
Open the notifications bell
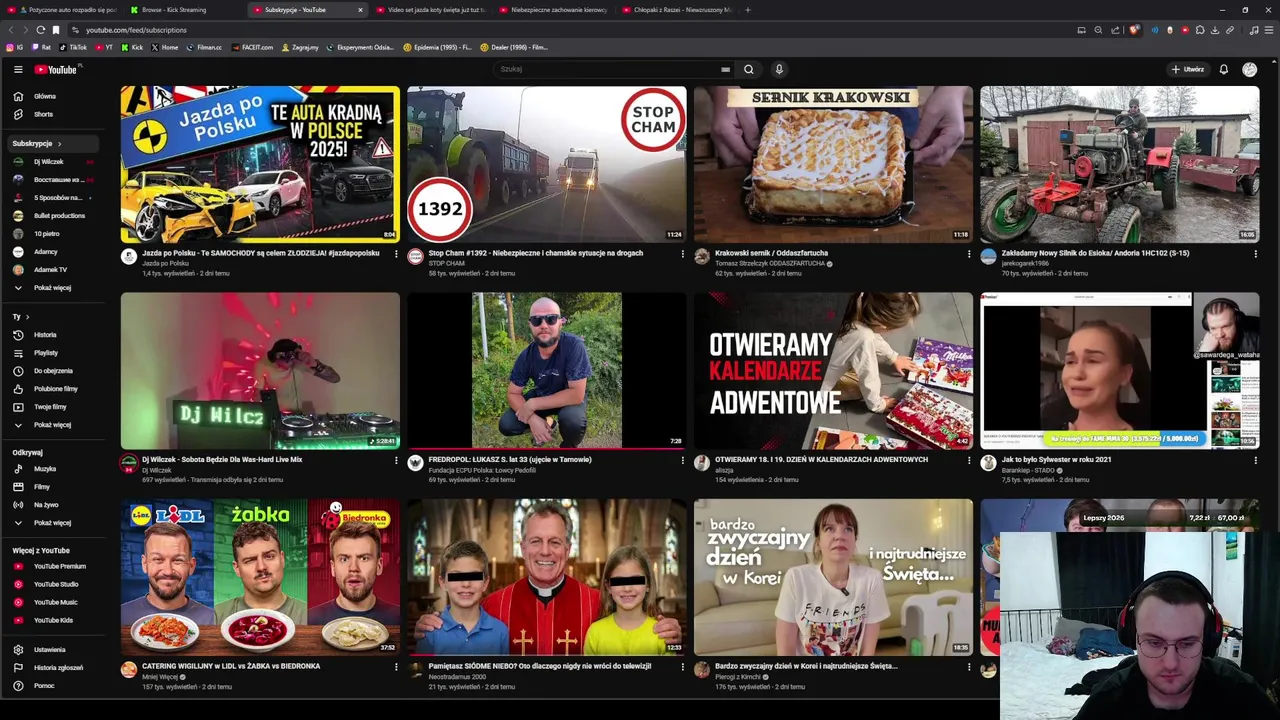[1223, 69]
